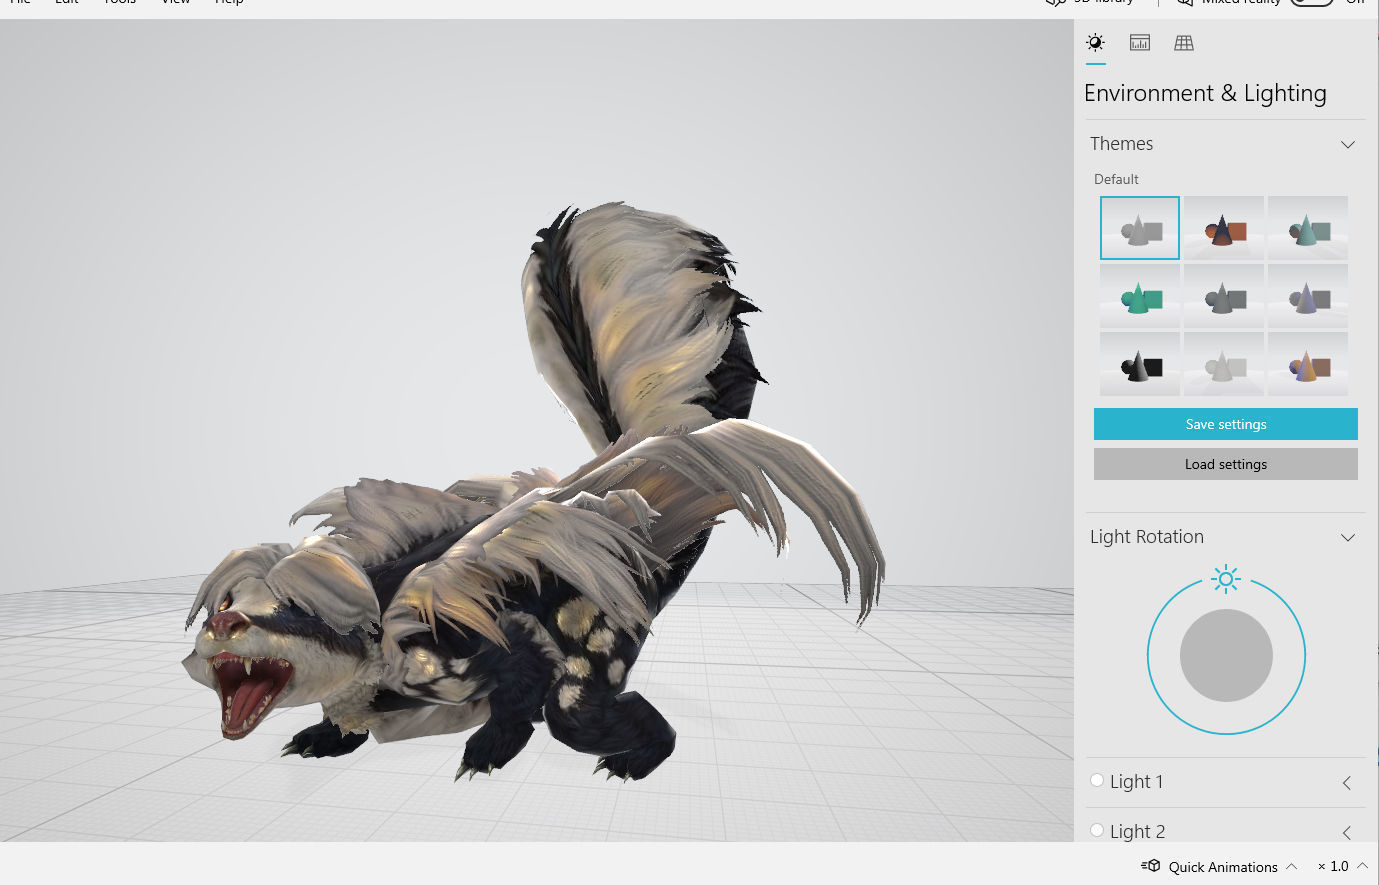This screenshot has height=885, width=1379.
Task: Select the default gray lighting theme thumbnail
Action: point(1140,228)
